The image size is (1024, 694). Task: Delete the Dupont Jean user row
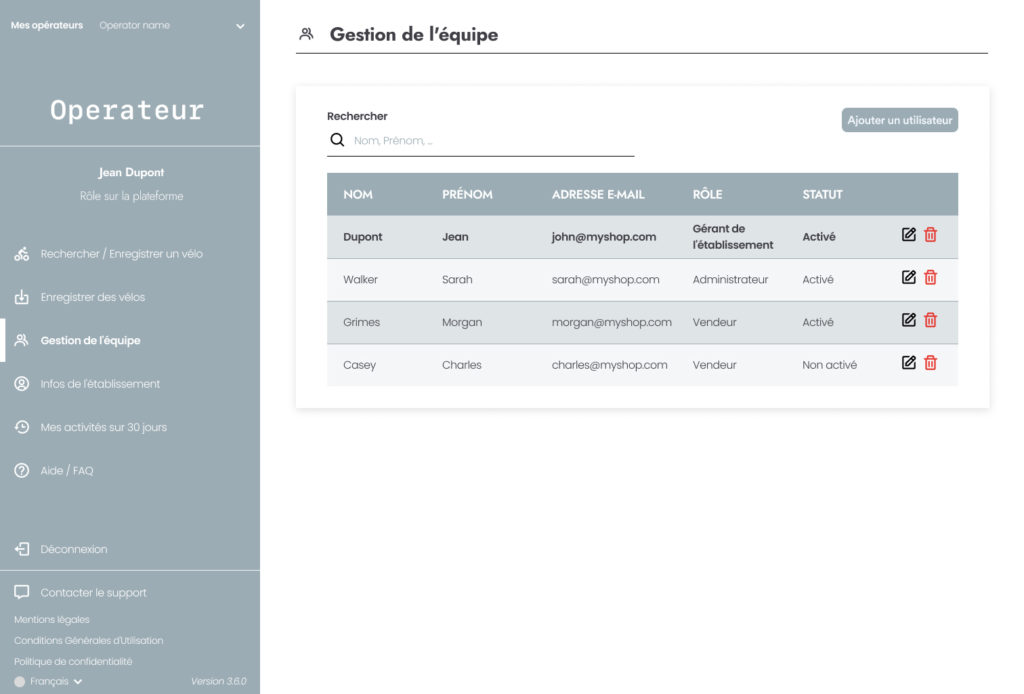coord(931,235)
